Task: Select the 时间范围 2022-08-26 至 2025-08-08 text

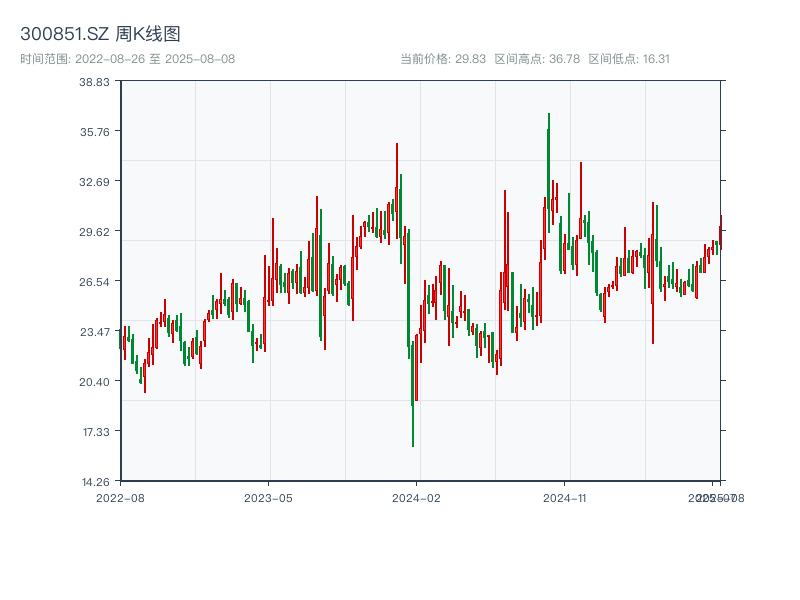Action: coord(128,59)
